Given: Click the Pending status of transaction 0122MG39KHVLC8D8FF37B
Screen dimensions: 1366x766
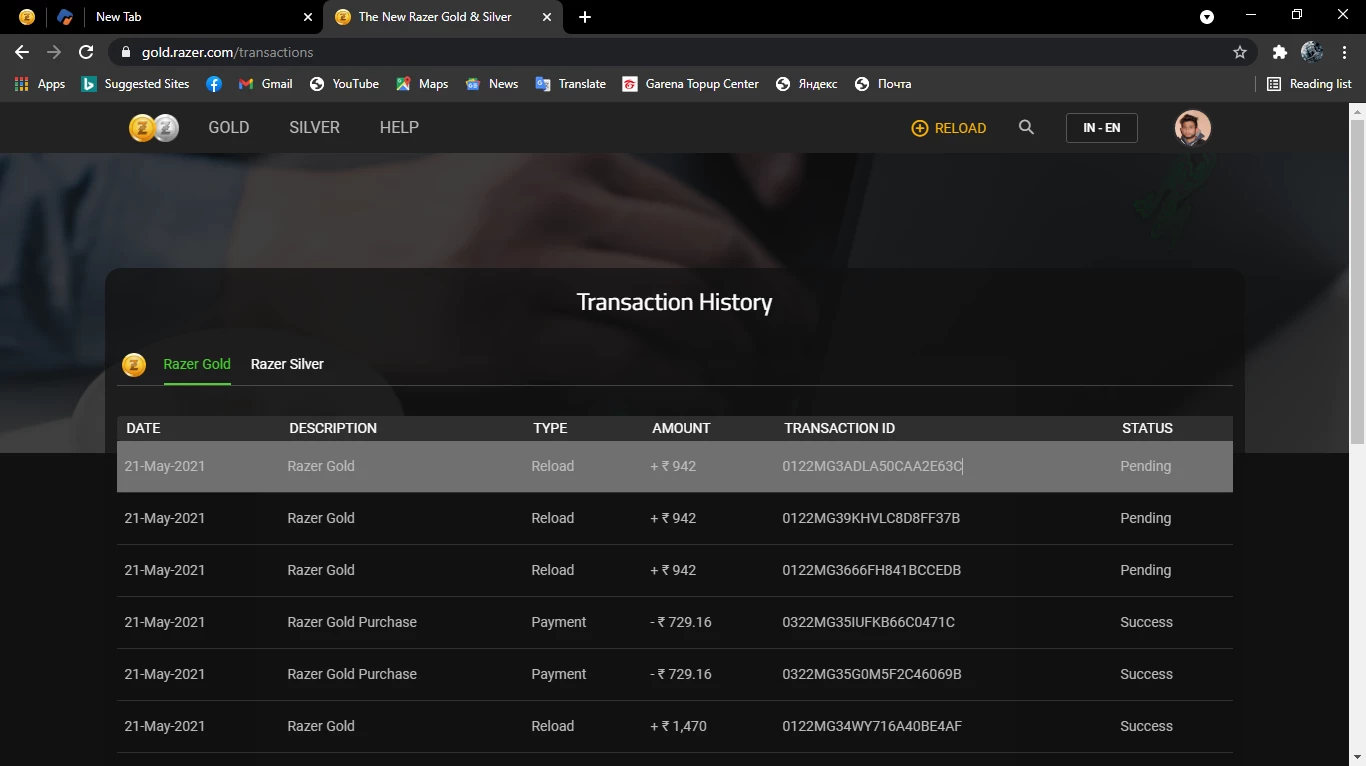Looking at the screenshot, I should [1145, 518].
